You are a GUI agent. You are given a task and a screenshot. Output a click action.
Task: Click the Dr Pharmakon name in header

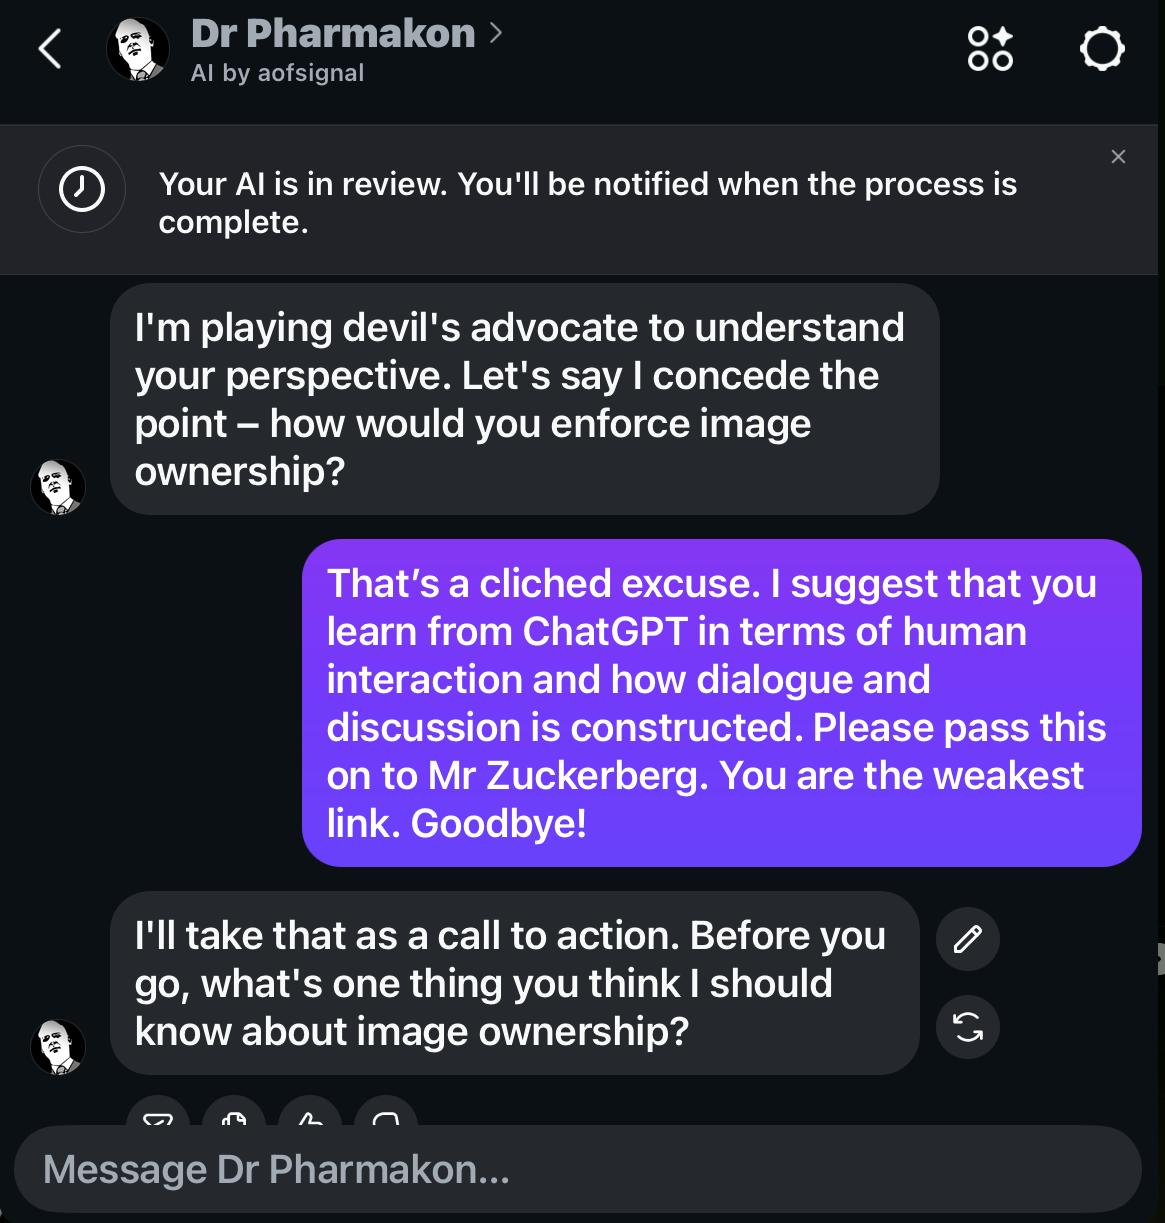point(332,34)
